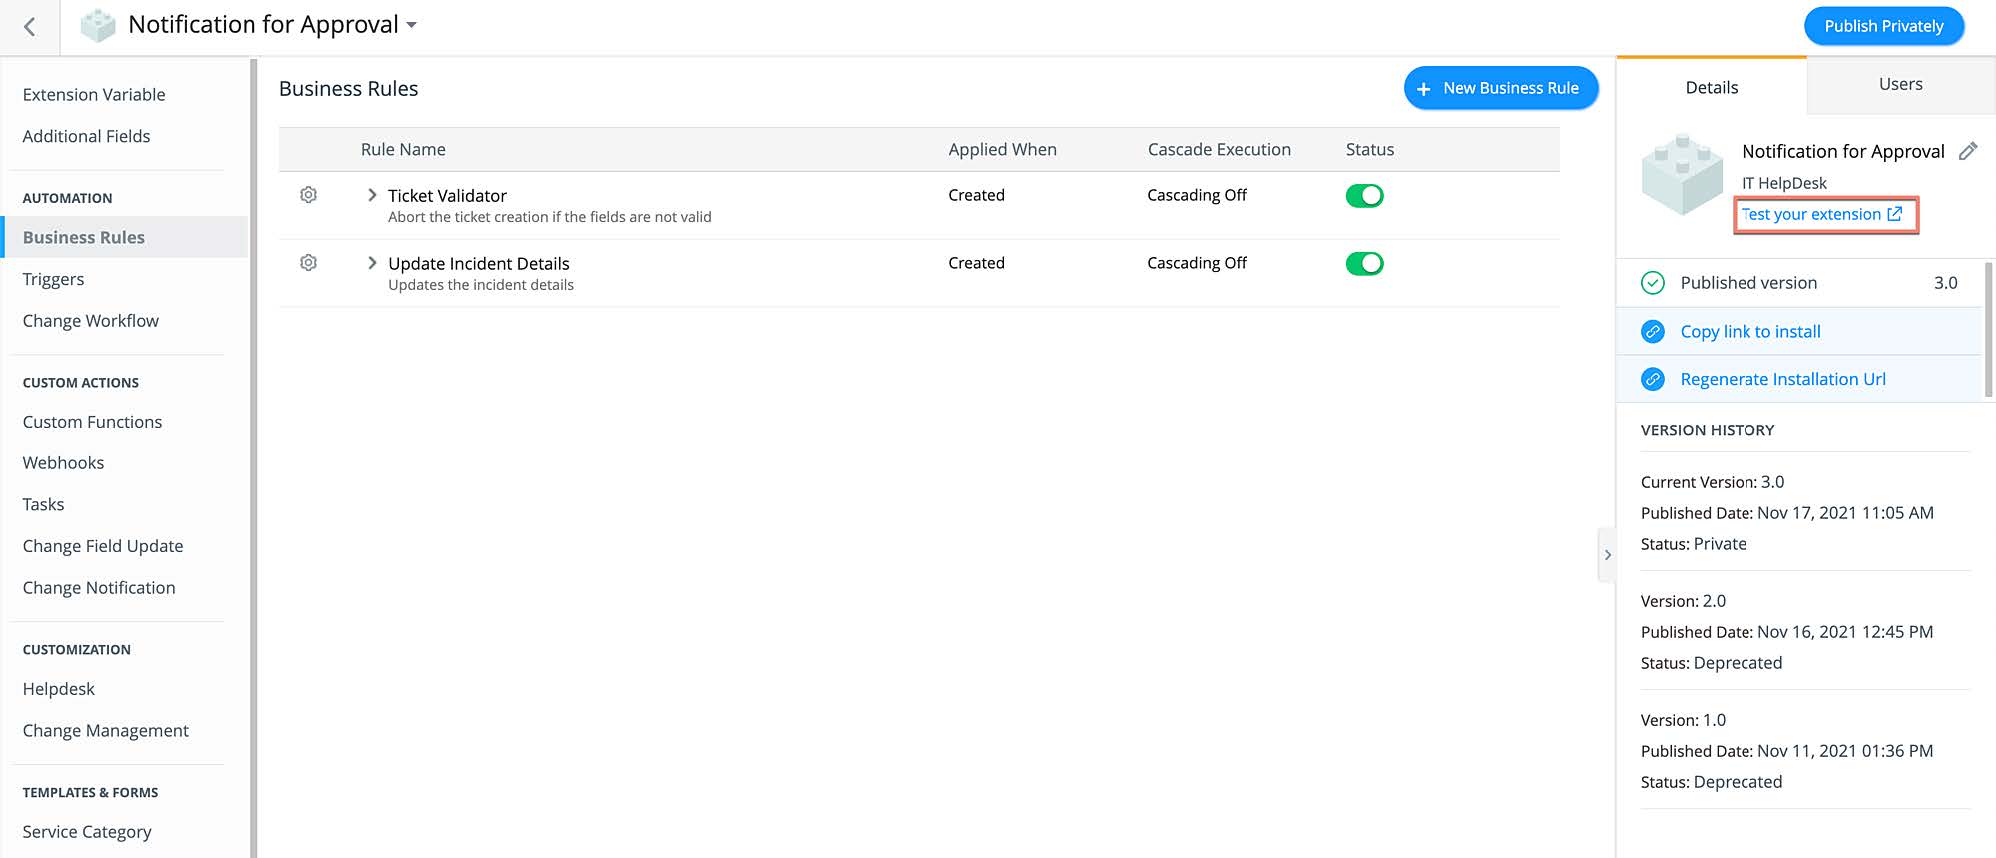Expand the Update Incident Details rule
Image resolution: width=1996 pixels, height=858 pixels.
(372, 263)
